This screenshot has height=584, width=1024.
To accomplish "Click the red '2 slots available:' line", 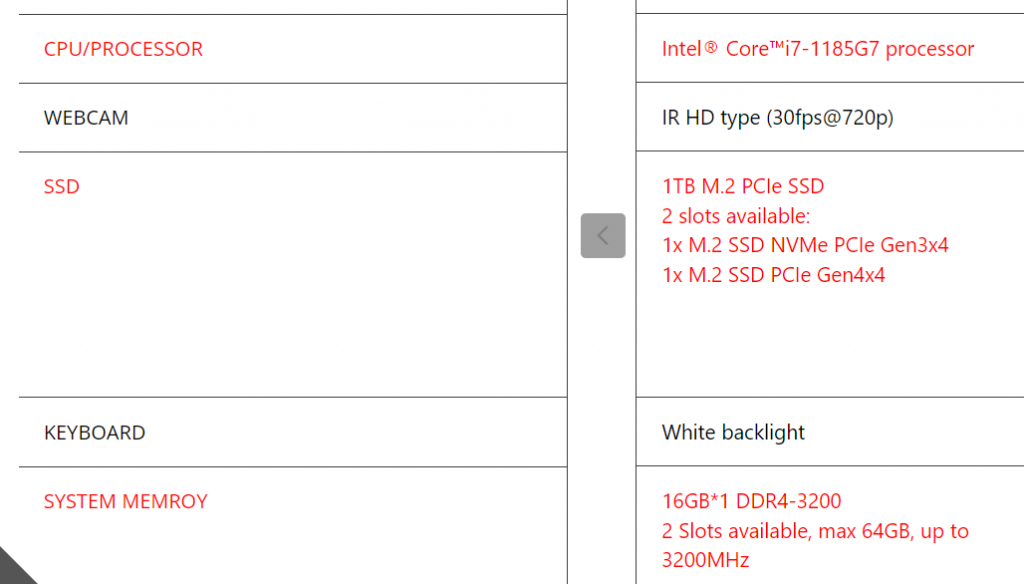I will [736, 216].
